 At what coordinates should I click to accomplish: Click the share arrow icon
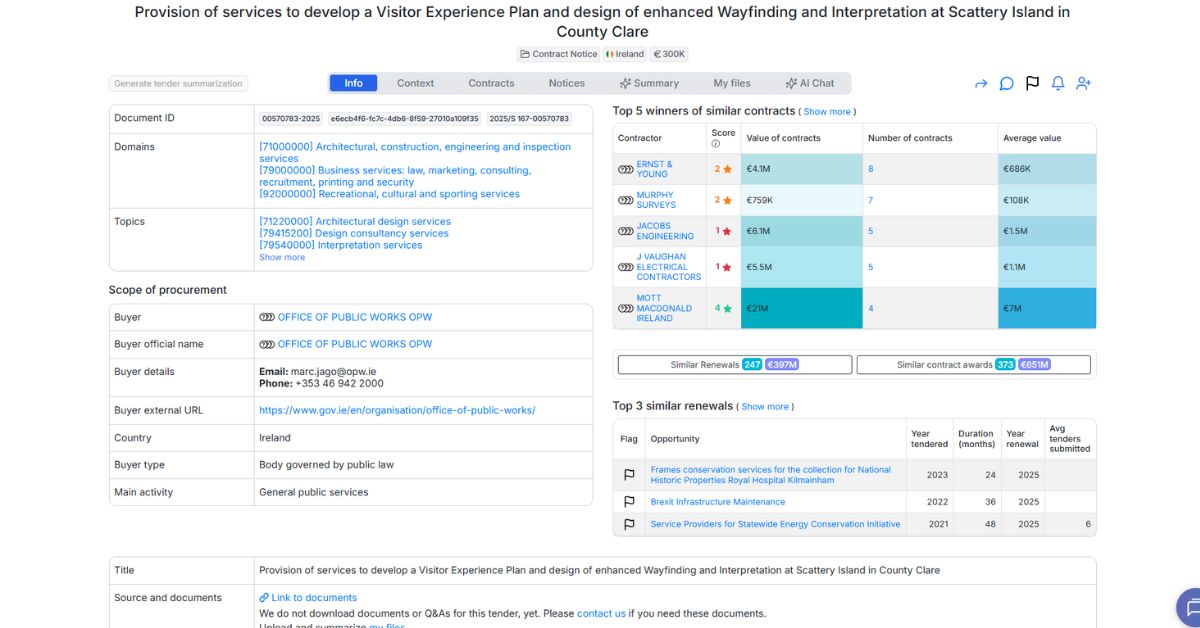pyautogui.click(x=981, y=84)
